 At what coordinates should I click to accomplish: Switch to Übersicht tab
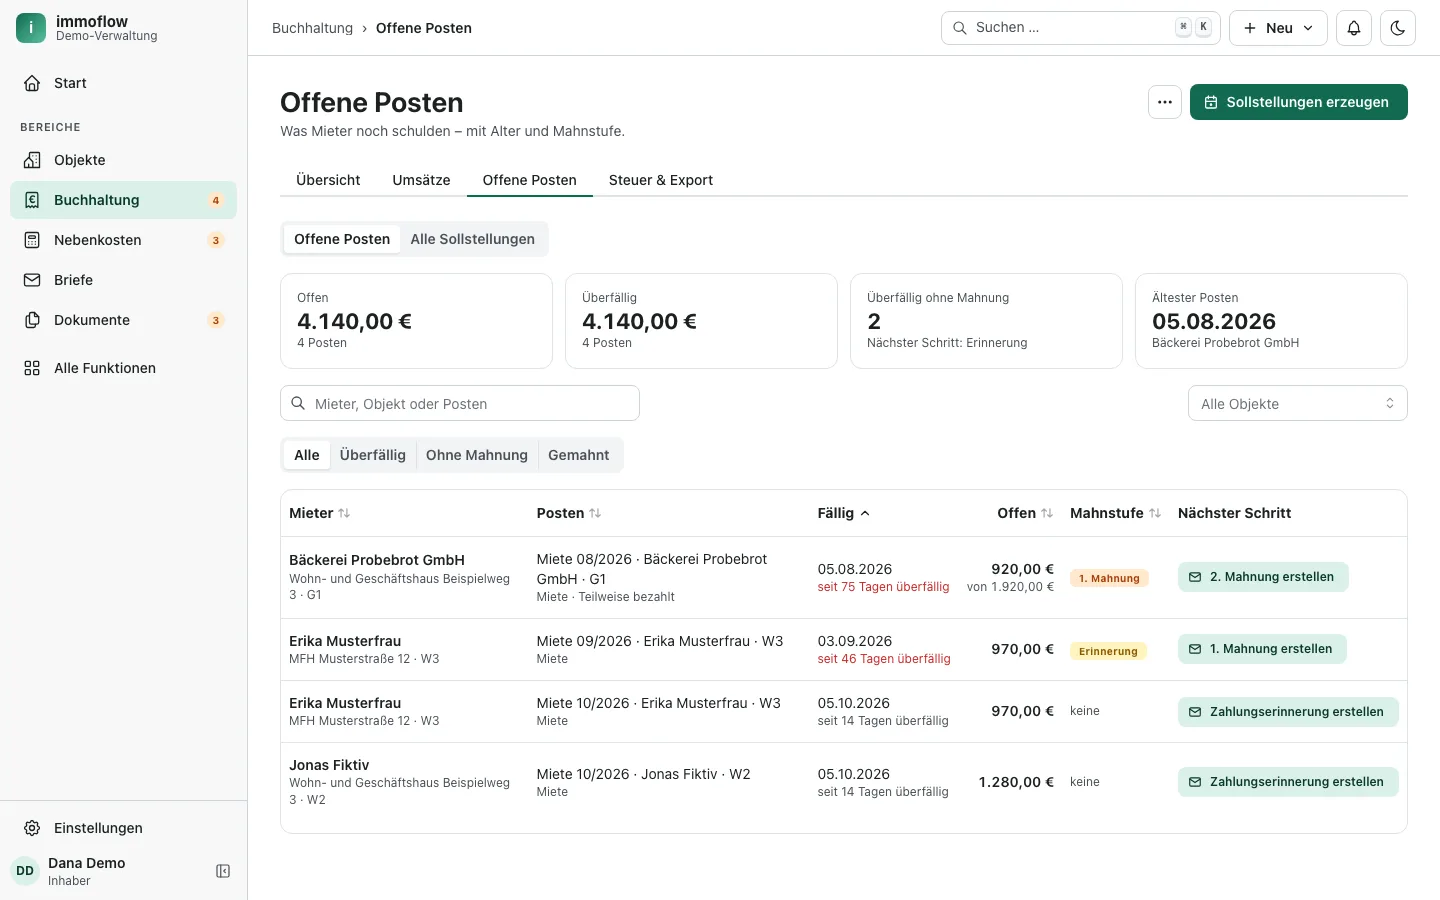coord(328,180)
